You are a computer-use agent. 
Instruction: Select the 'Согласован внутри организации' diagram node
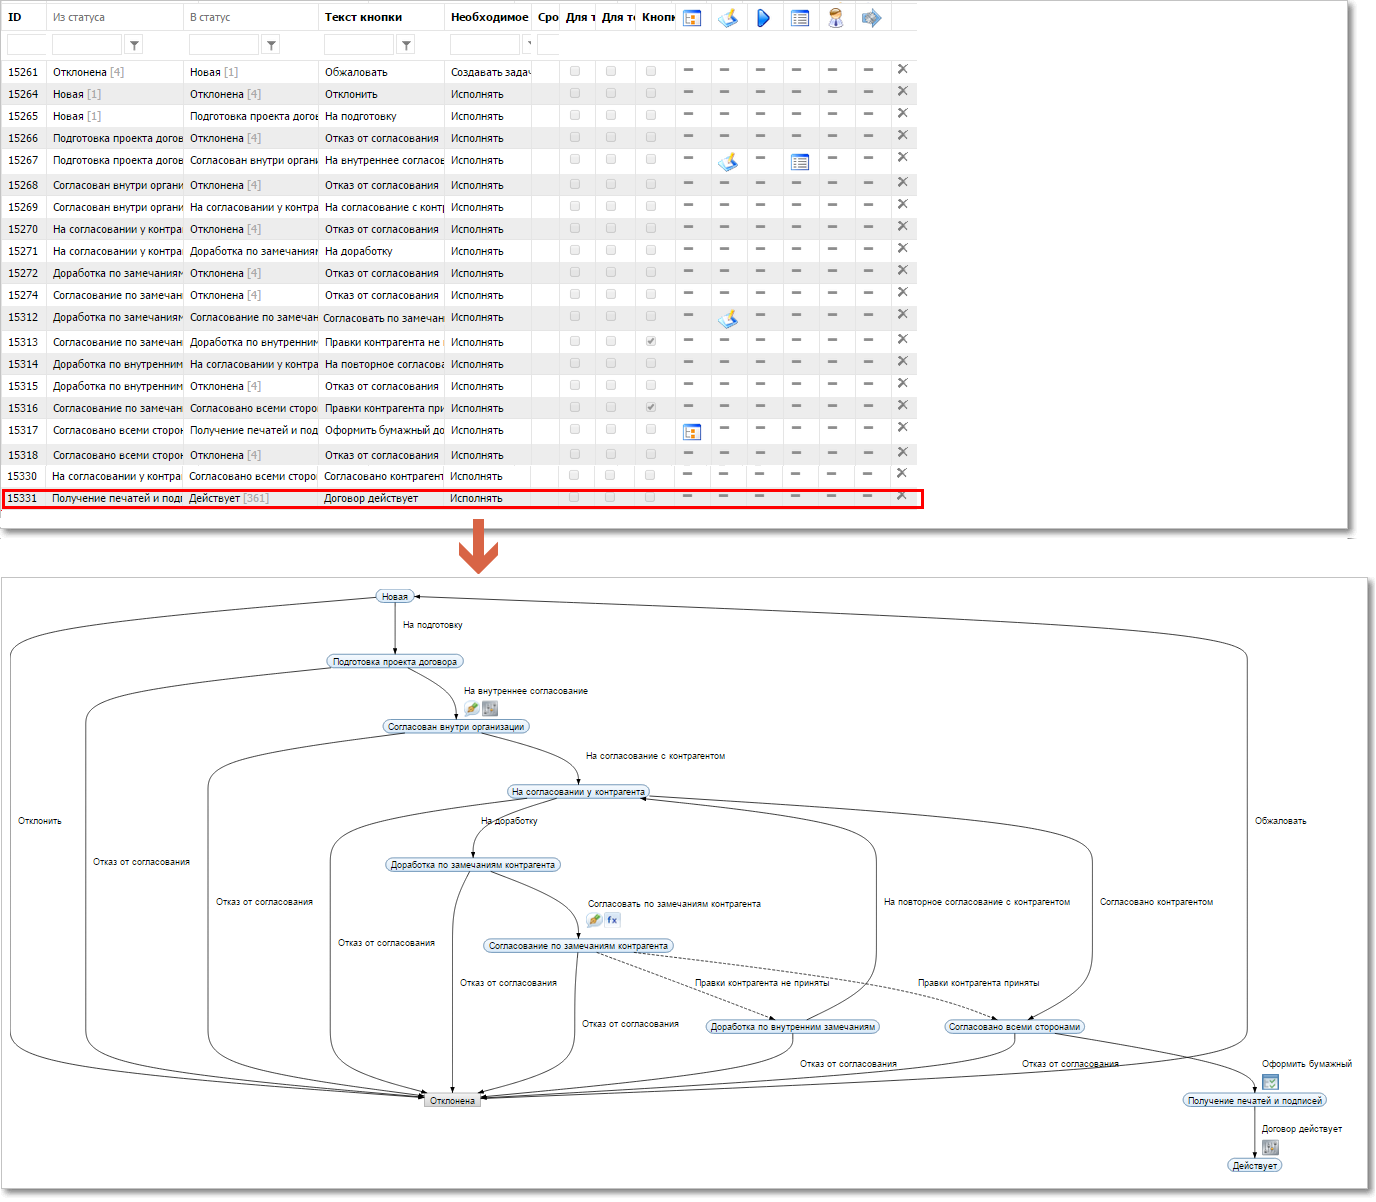(456, 726)
